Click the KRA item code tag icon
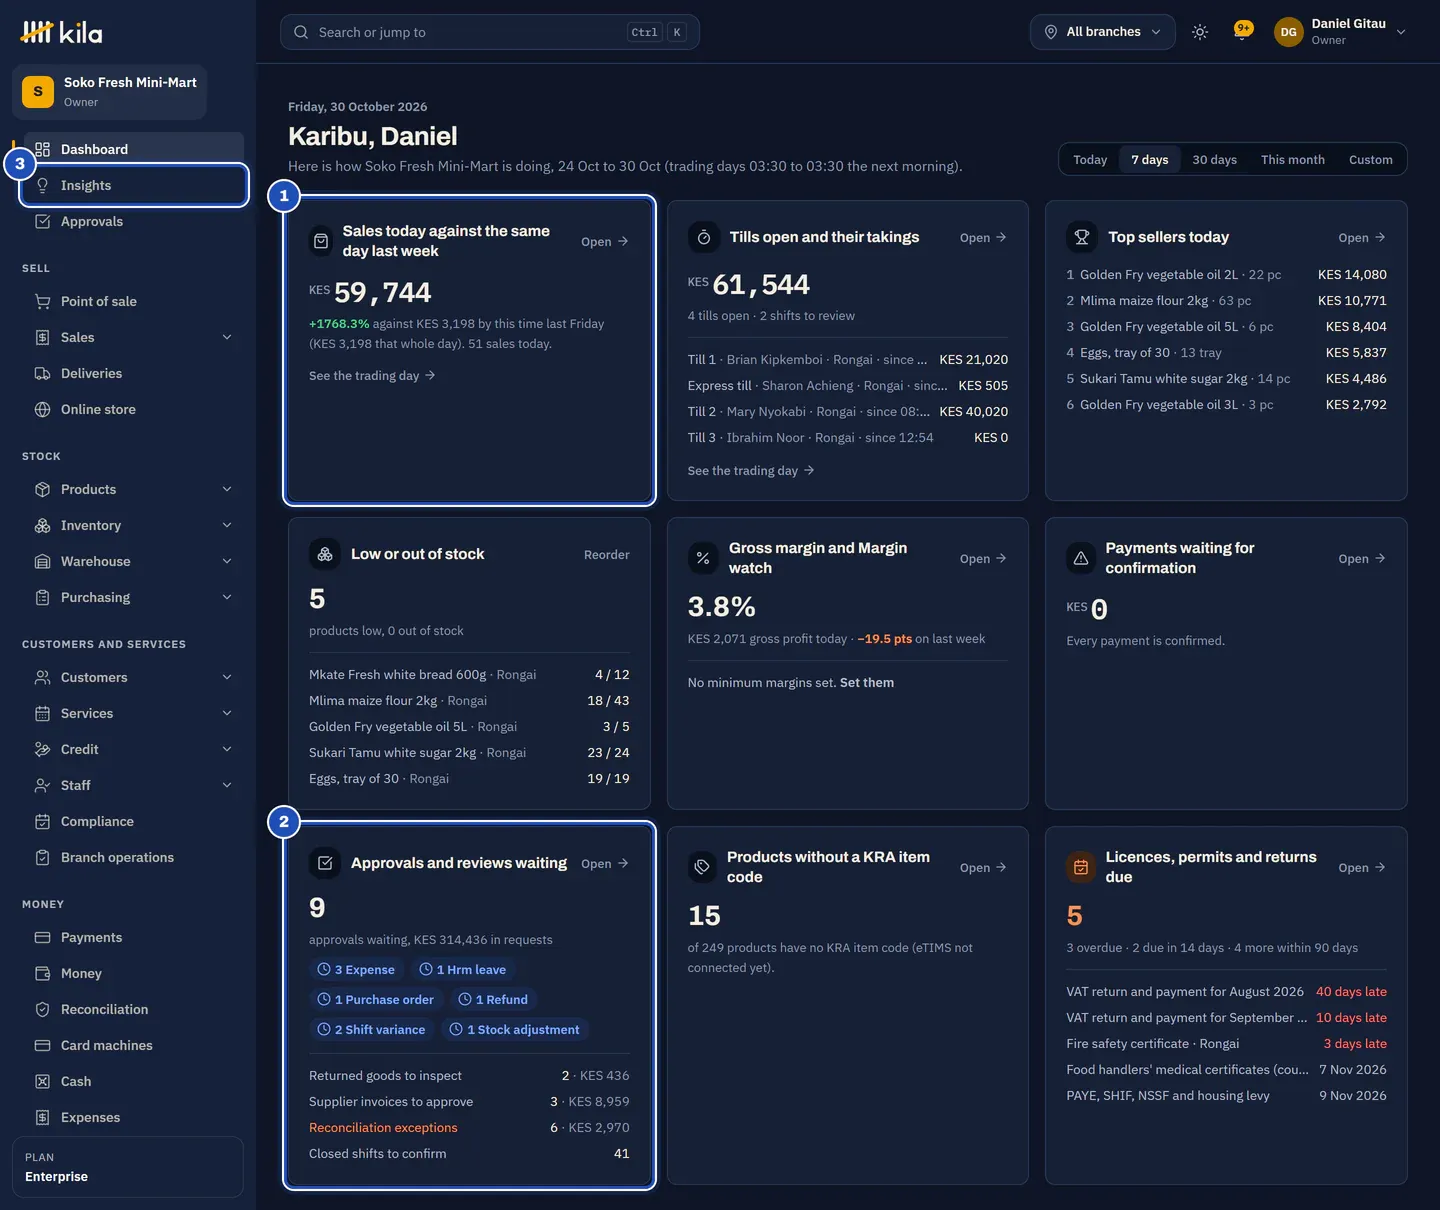This screenshot has height=1210, width=1440. point(702,867)
